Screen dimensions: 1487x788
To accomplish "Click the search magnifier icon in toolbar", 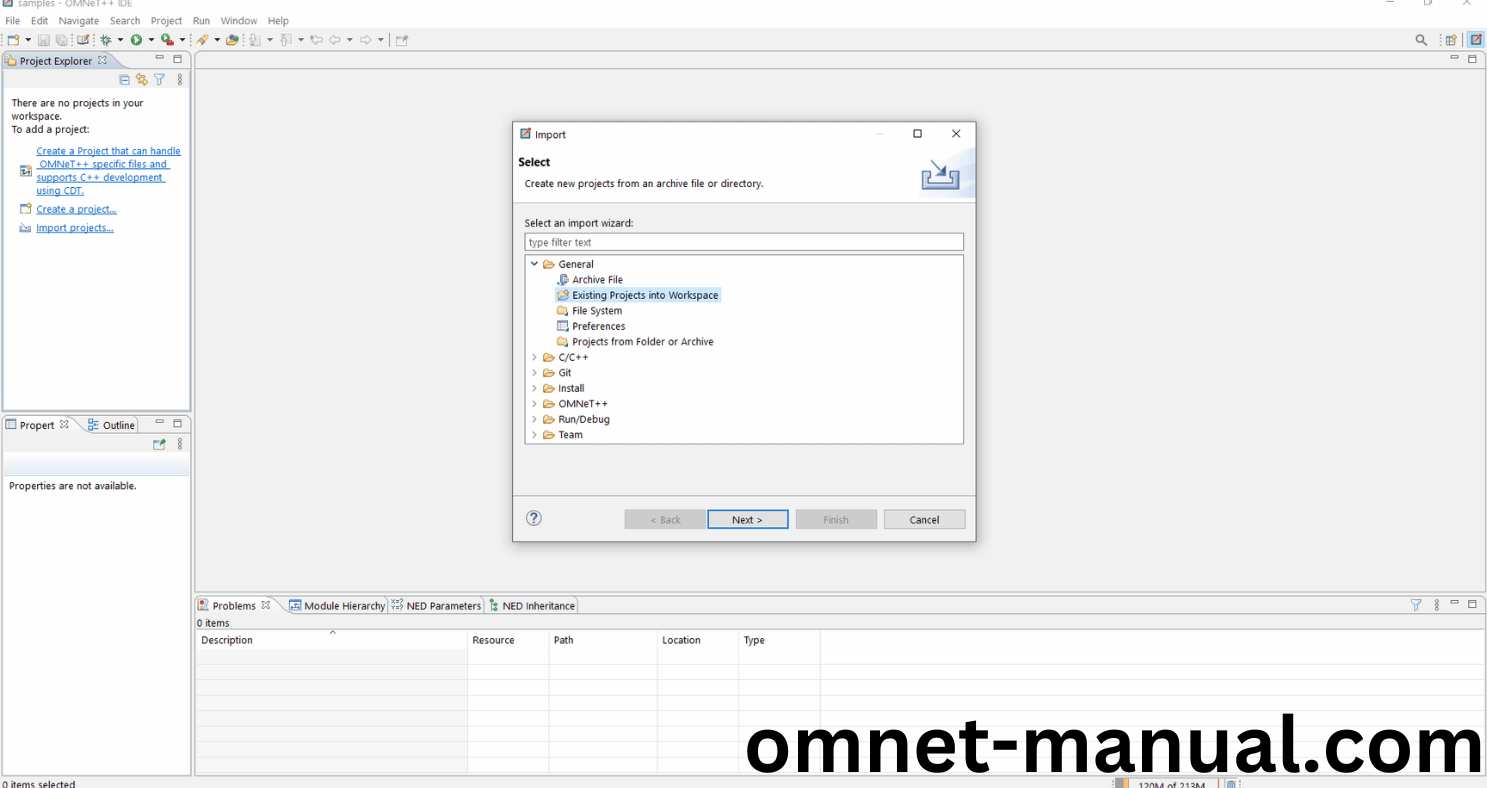I will click(1421, 40).
